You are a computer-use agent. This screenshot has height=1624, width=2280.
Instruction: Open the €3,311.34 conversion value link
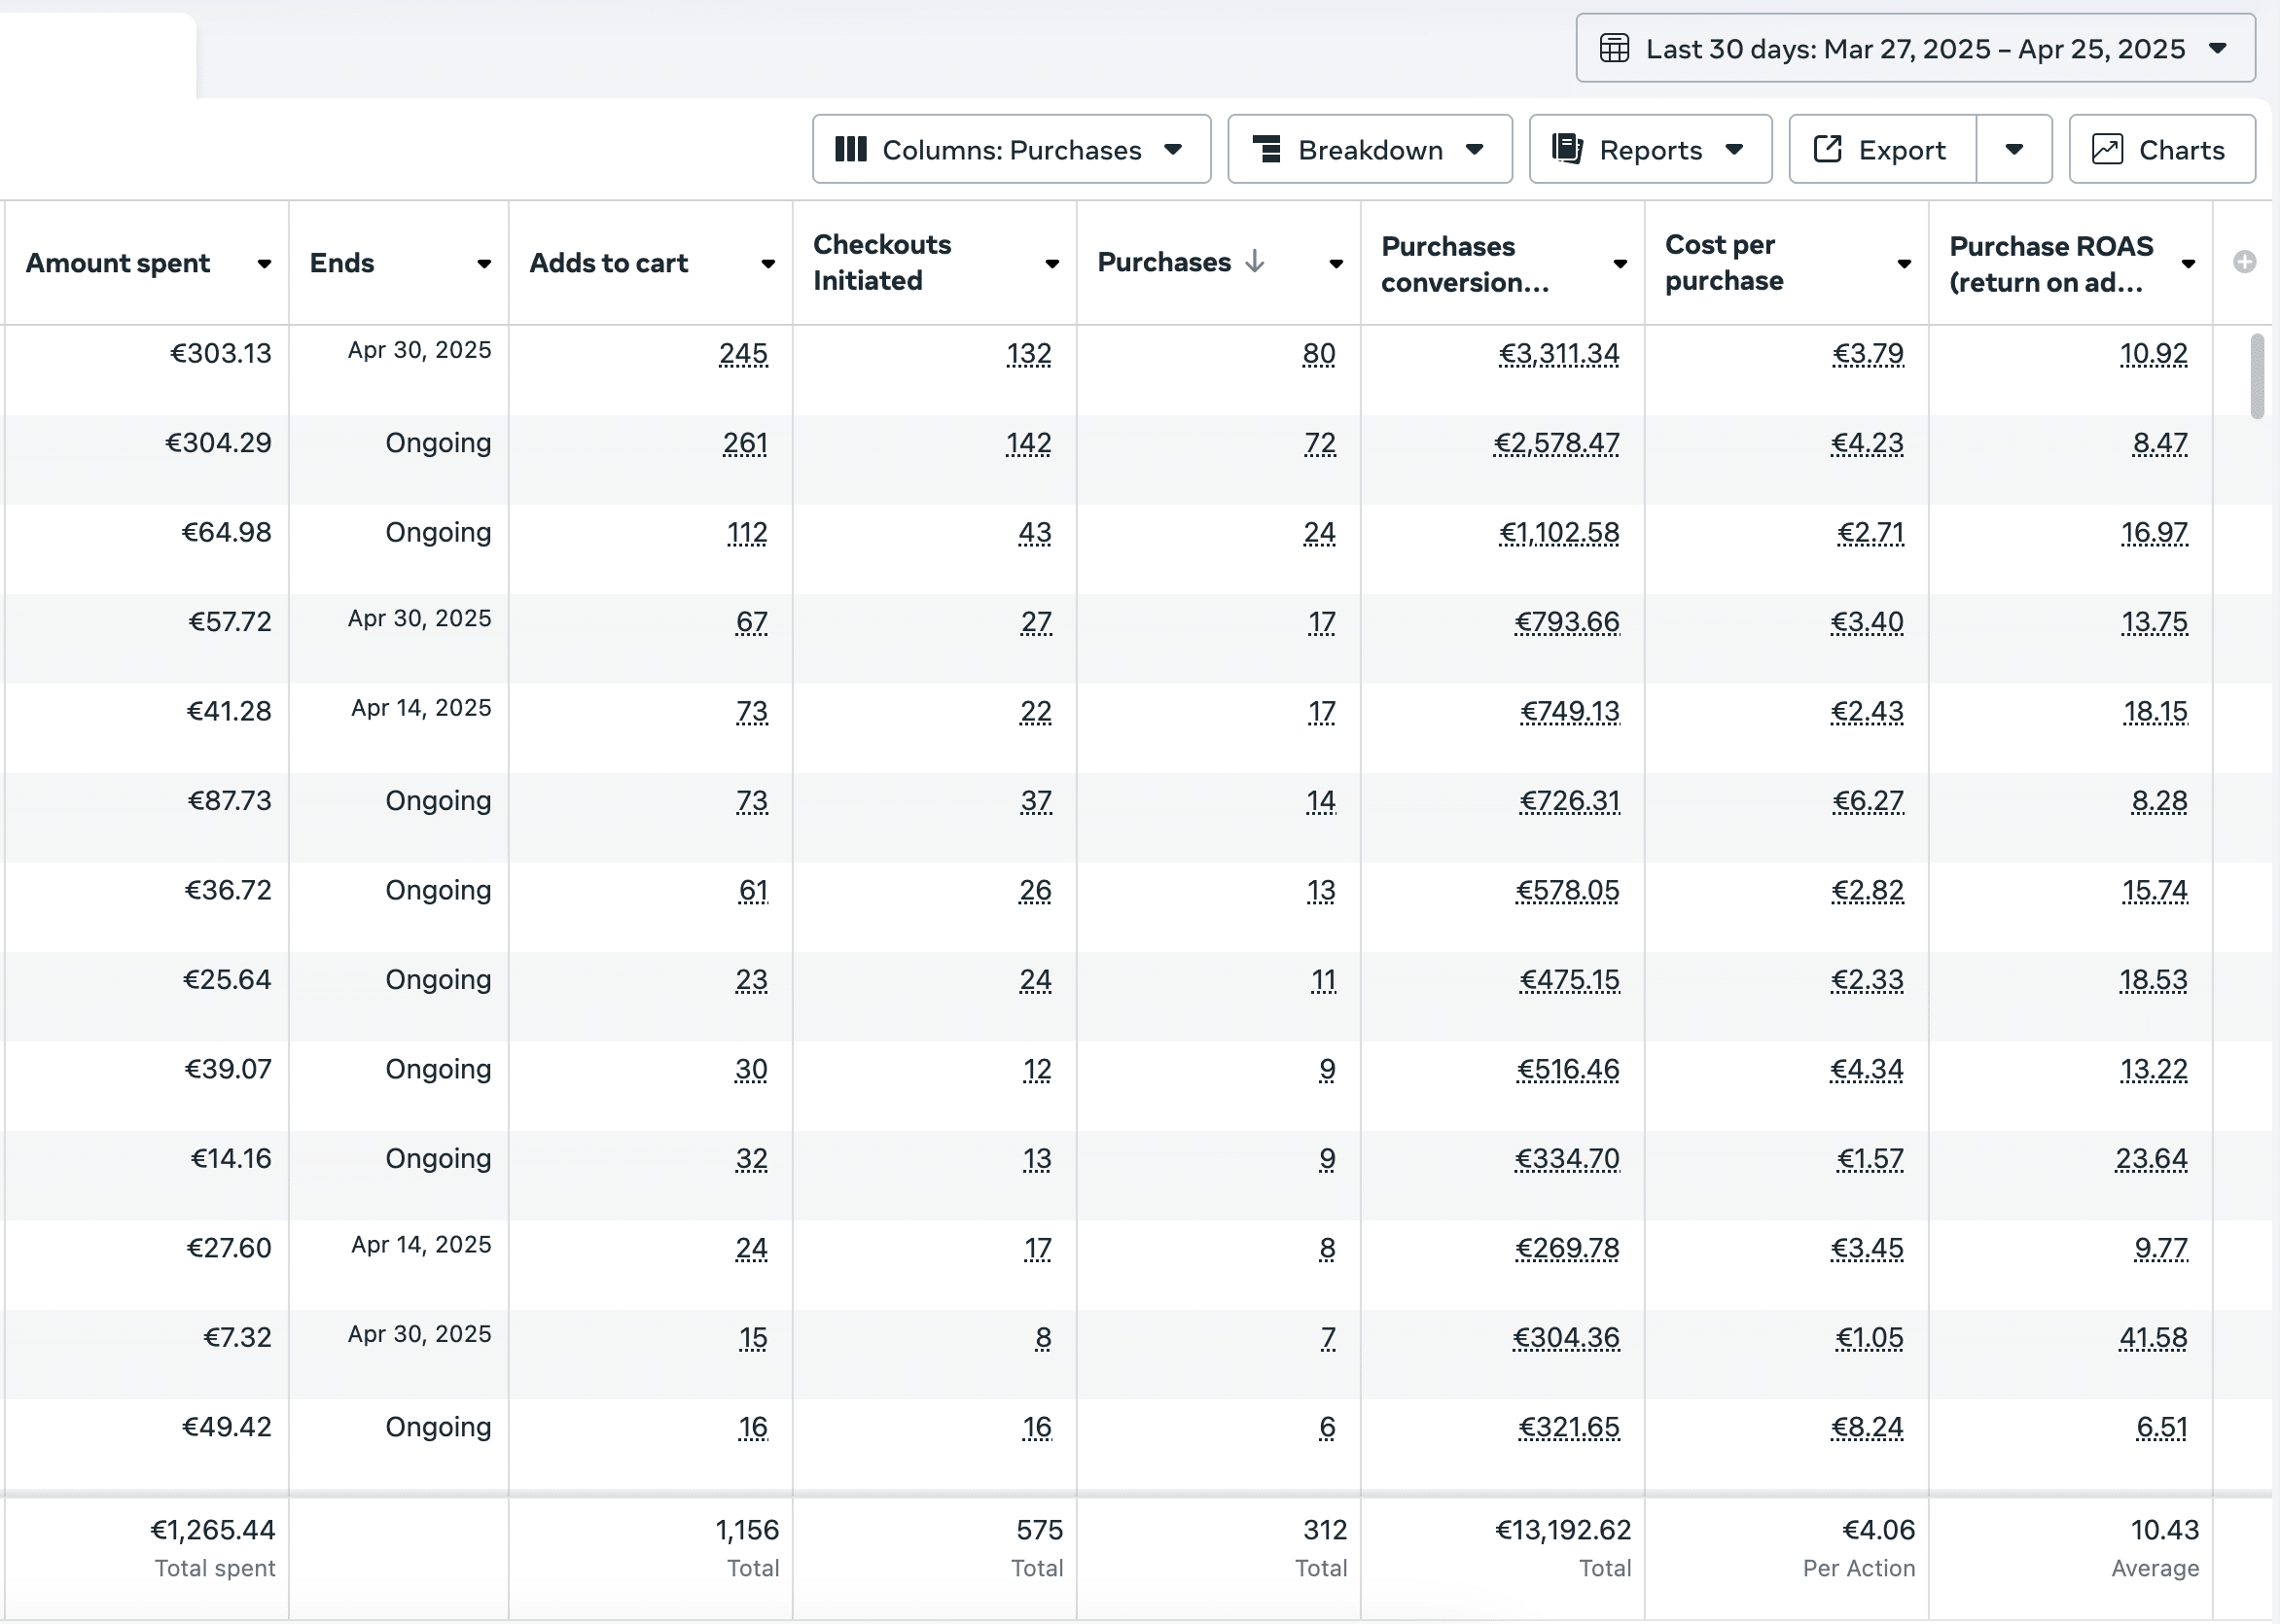[1558, 354]
